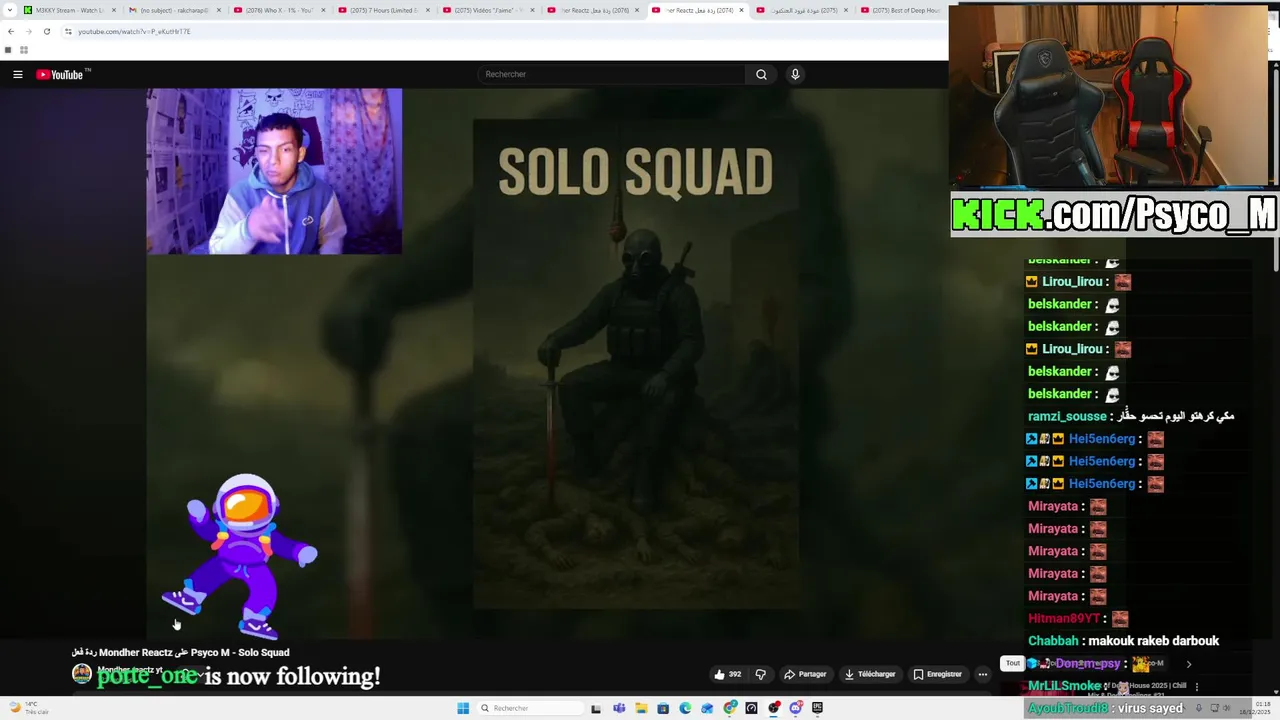This screenshot has height=720, width=1280.
Task: Open the clock and date panel
Action: tap(1255, 708)
